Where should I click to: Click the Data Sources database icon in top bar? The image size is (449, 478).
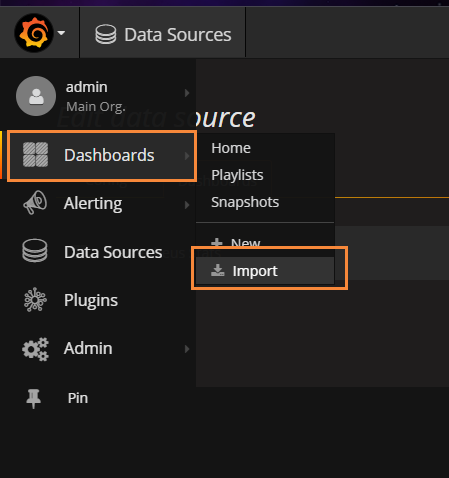pos(106,34)
